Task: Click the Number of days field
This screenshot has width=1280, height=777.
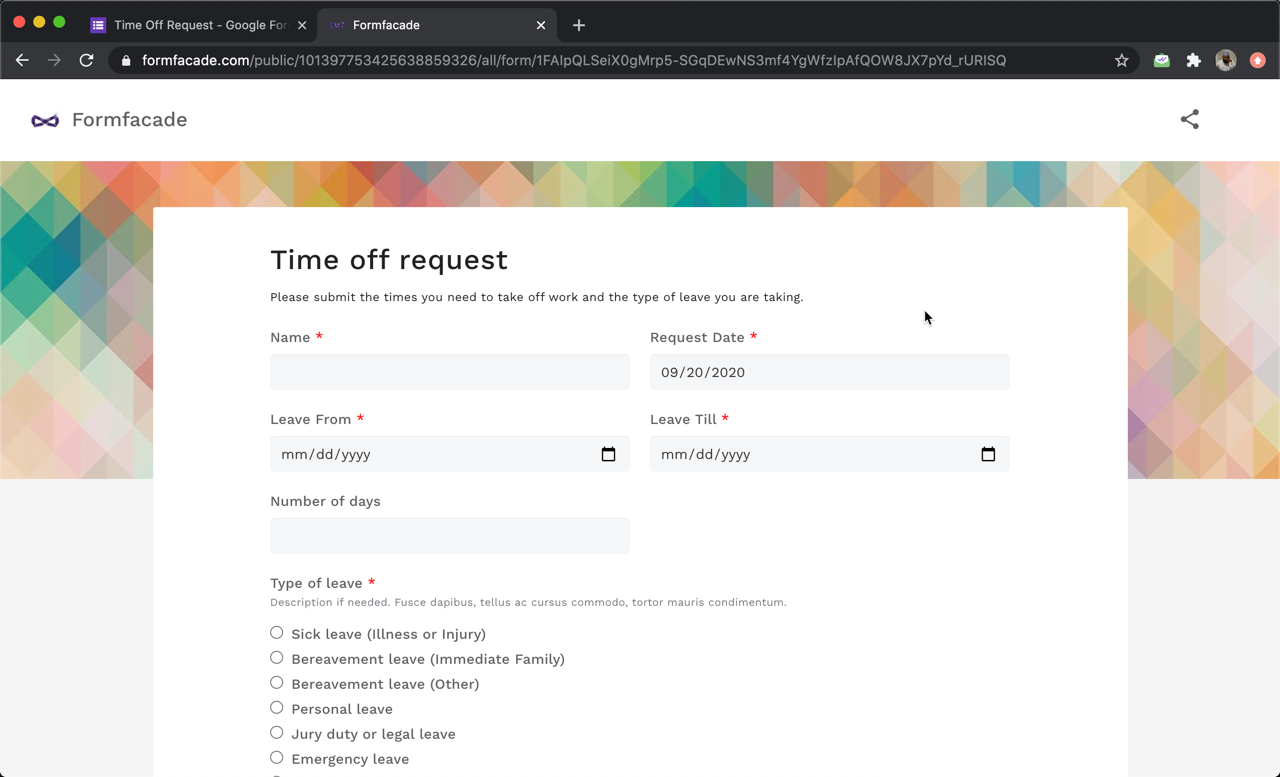Action: coord(449,536)
